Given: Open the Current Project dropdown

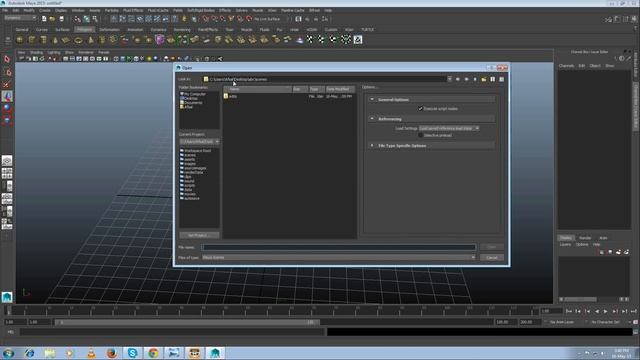Looking at the screenshot, I should (x=200, y=142).
